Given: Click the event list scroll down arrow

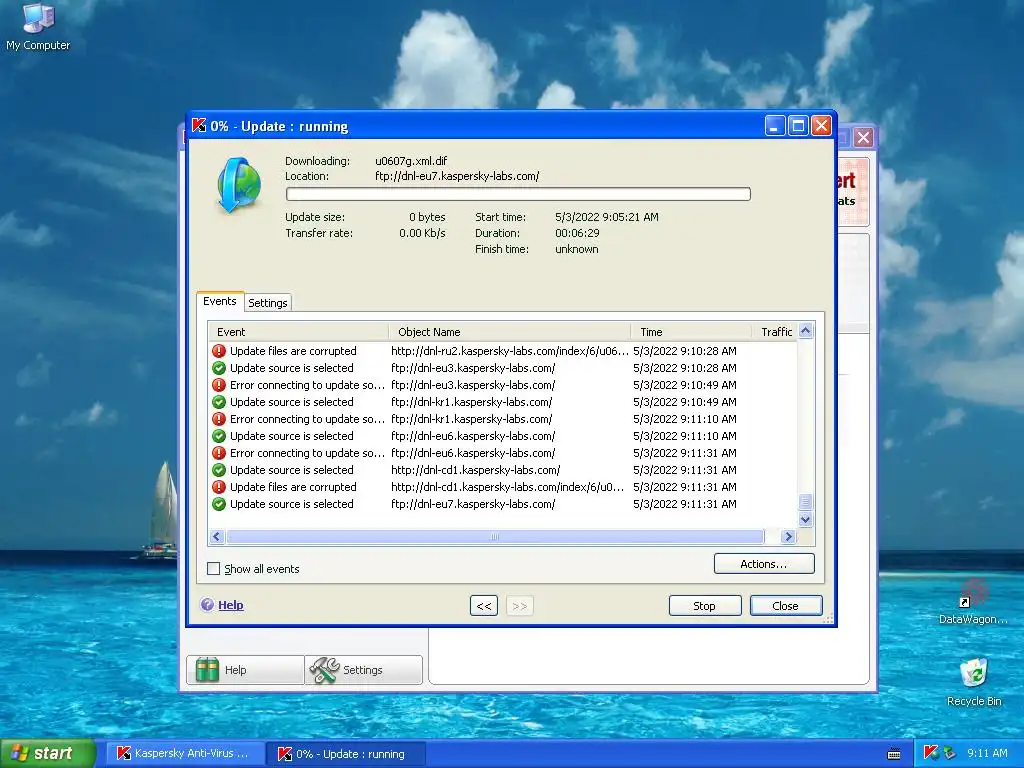Looking at the screenshot, I should [806, 520].
